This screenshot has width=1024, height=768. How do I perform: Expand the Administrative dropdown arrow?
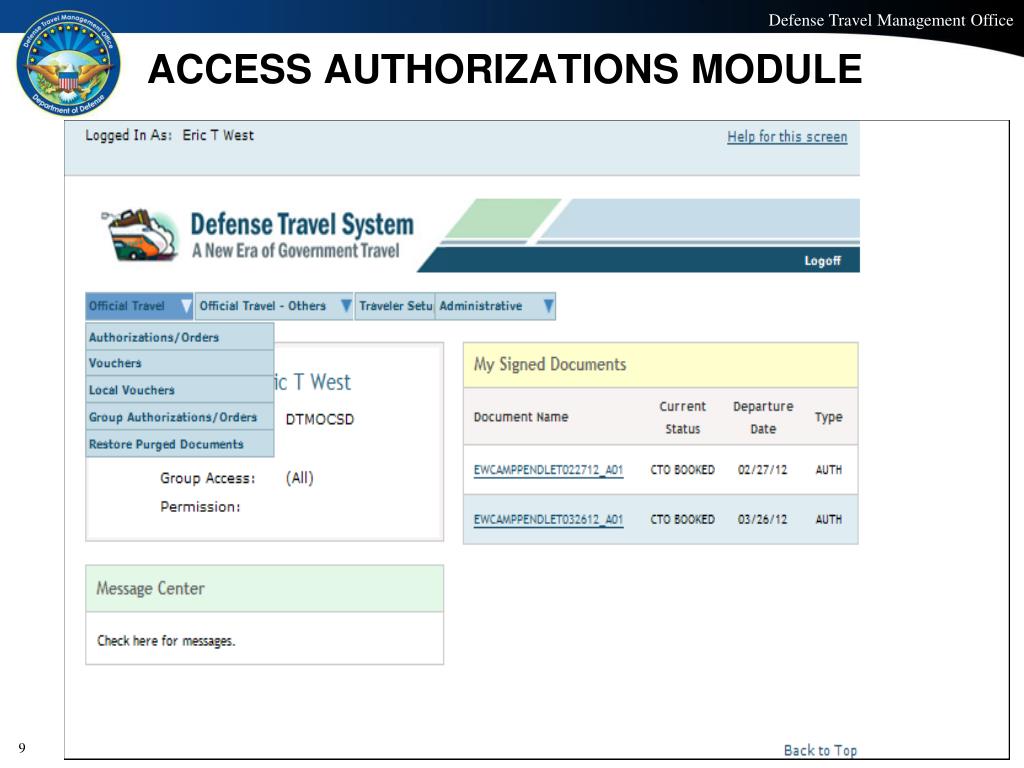point(549,306)
